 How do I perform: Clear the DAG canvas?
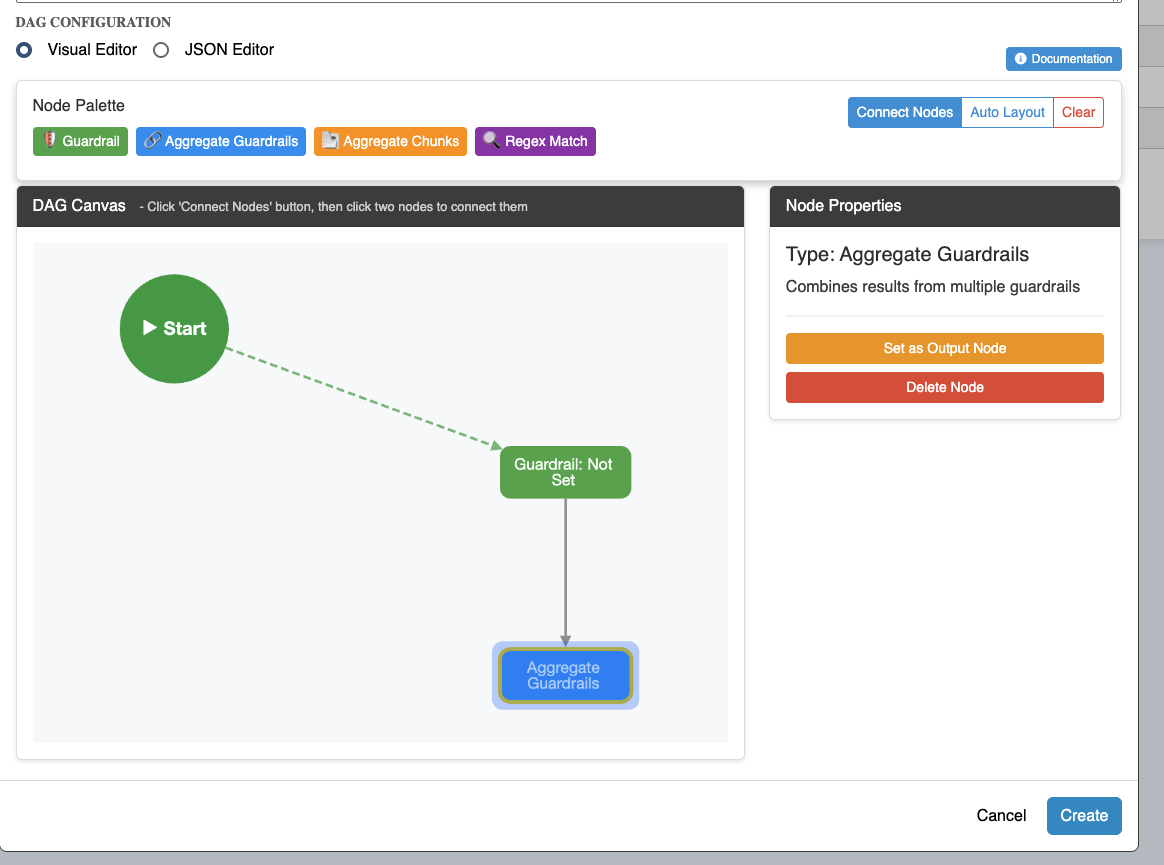point(1078,112)
